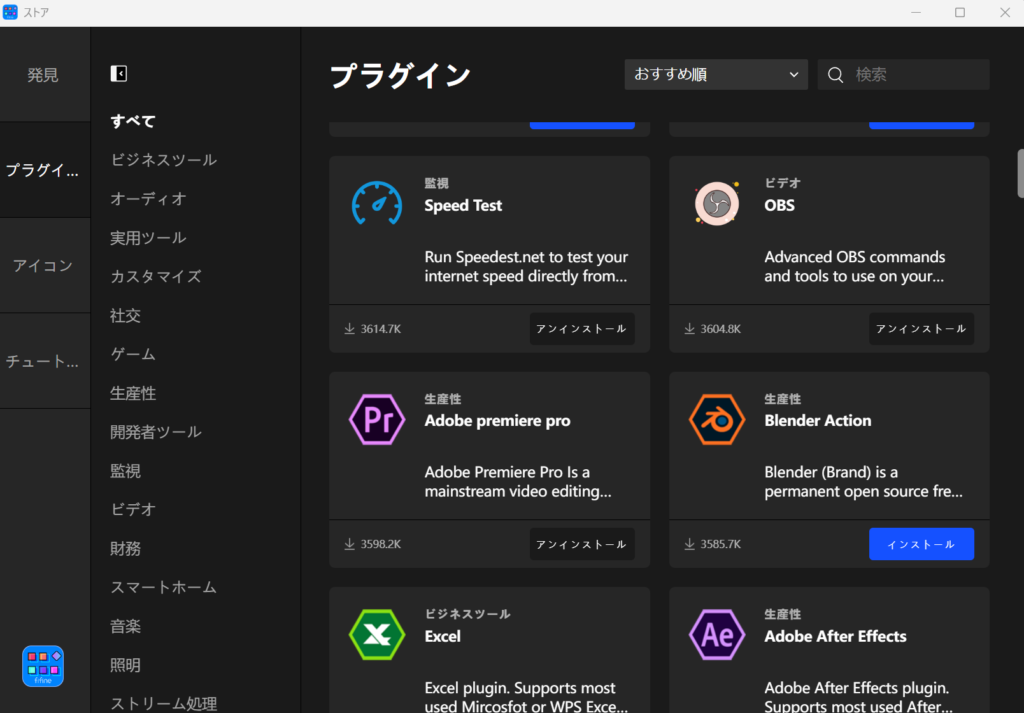Click the Blender Action plugin icon

(x=716, y=420)
